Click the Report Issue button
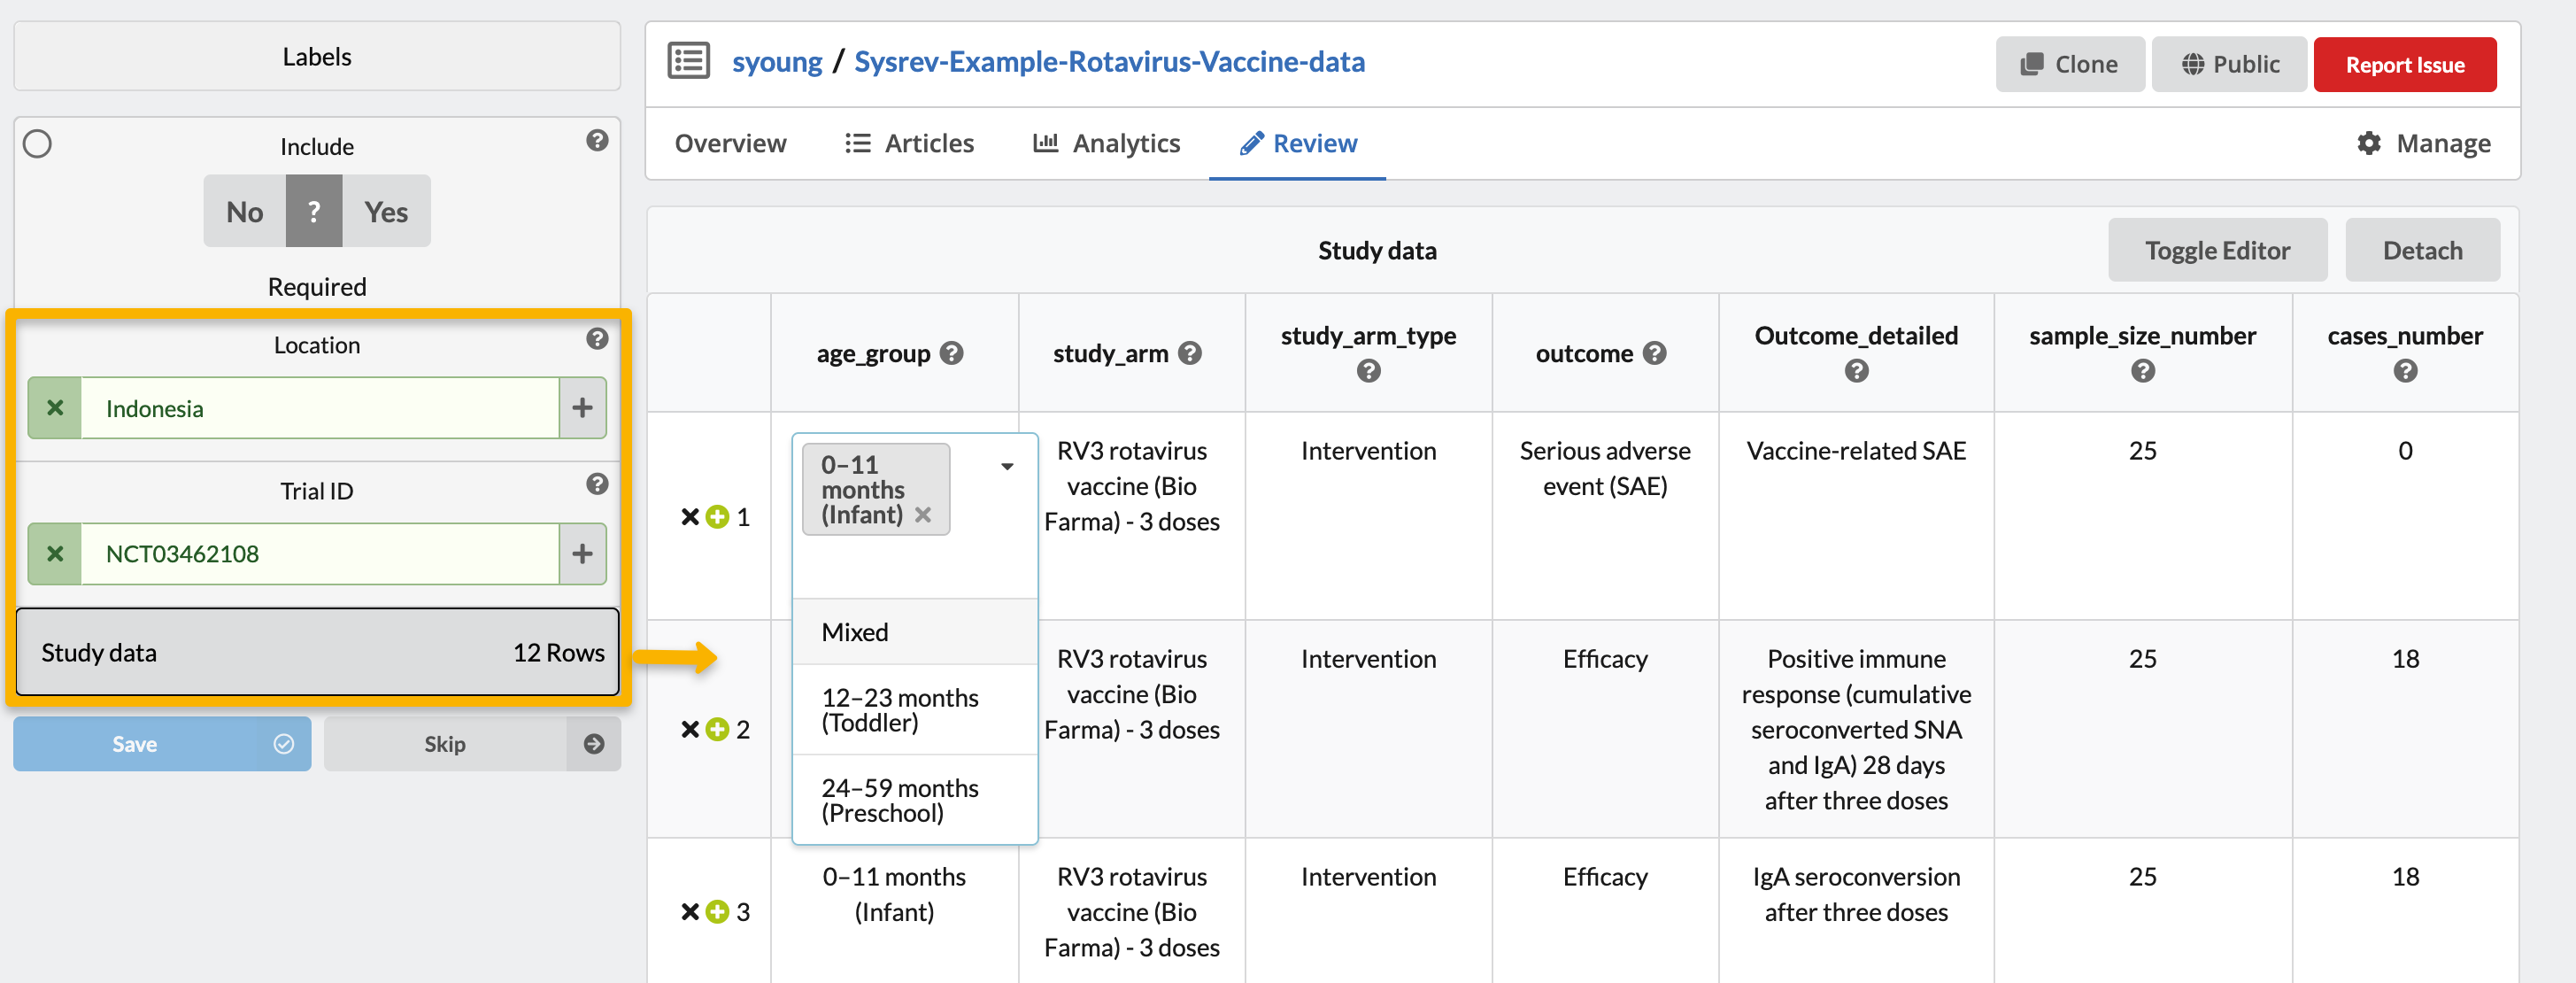Viewport: 2576px width, 983px height. (2404, 65)
